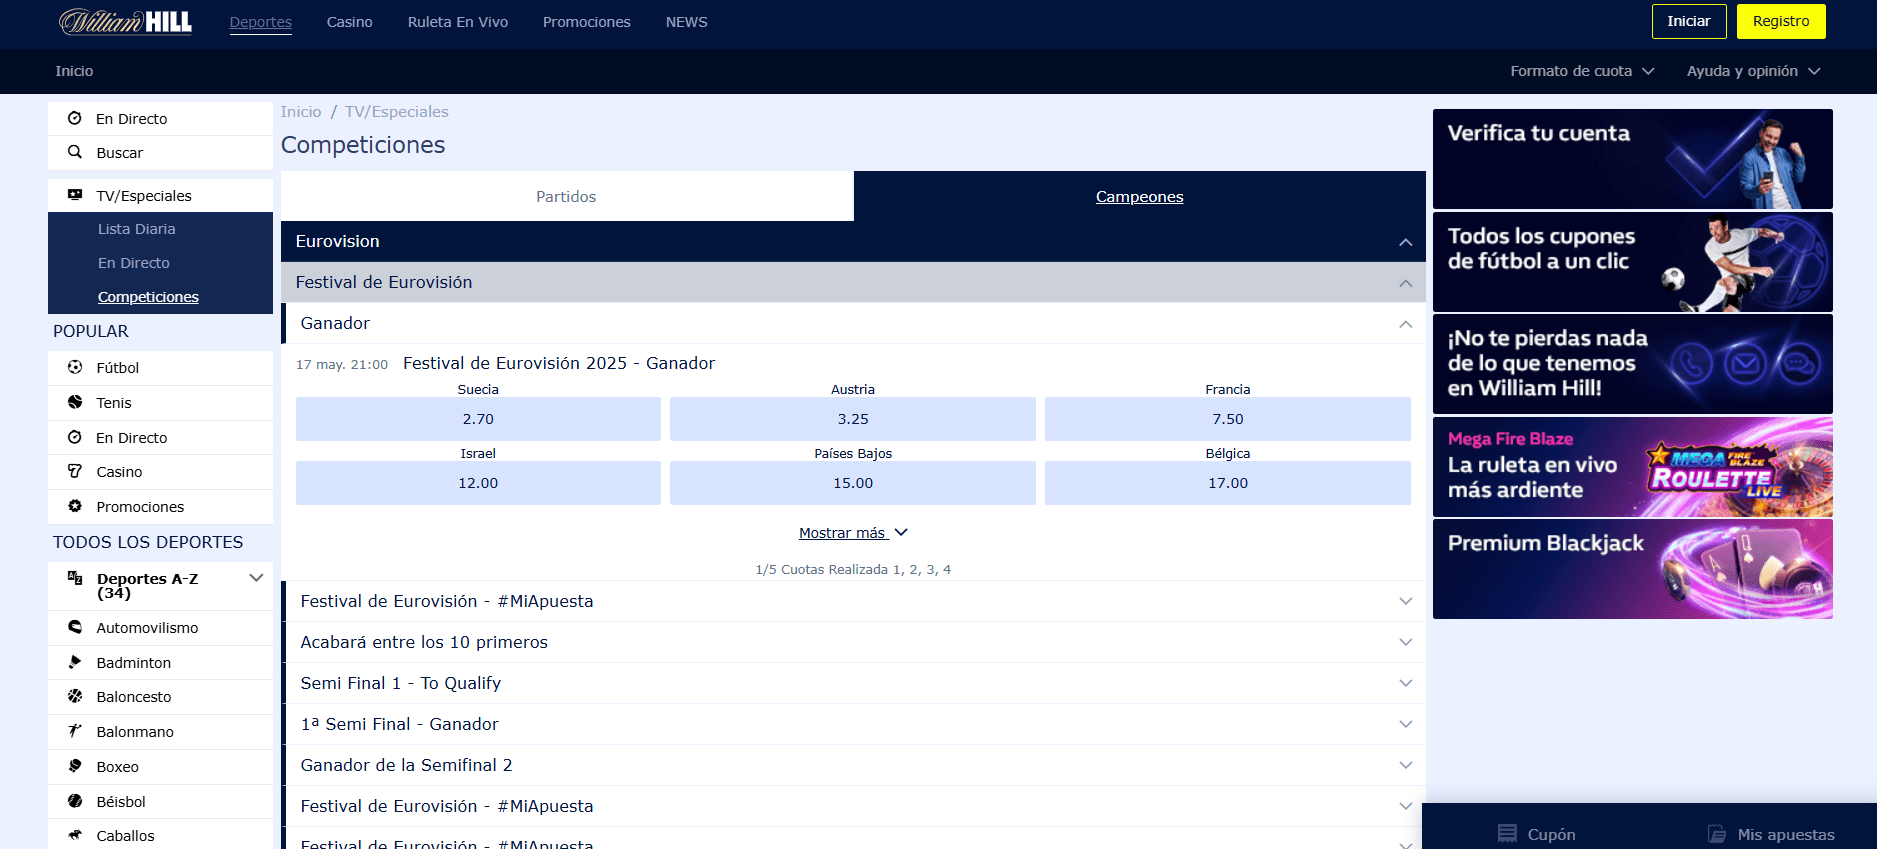Bet on Israel at 12.00
This screenshot has width=1877, height=849.
click(478, 483)
